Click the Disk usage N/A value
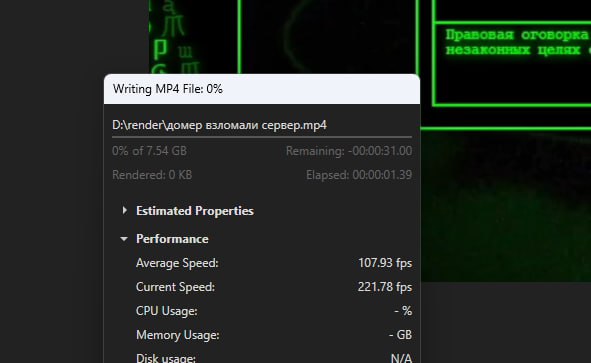This screenshot has height=363, width=591. point(401,358)
